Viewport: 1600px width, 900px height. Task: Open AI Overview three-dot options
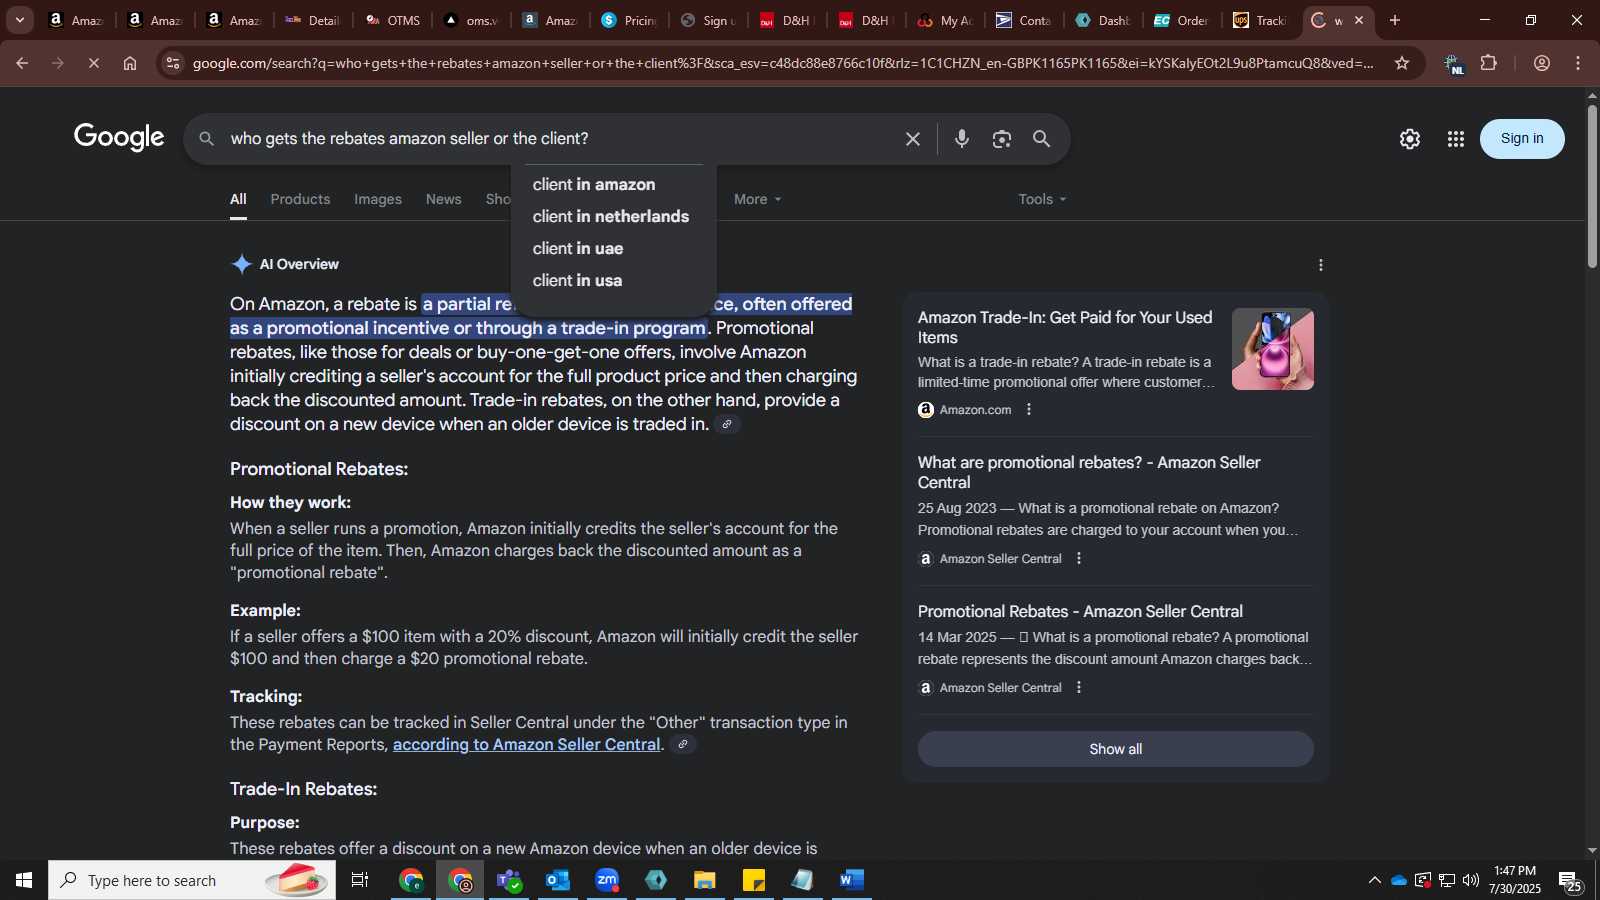[x=1321, y=265]
